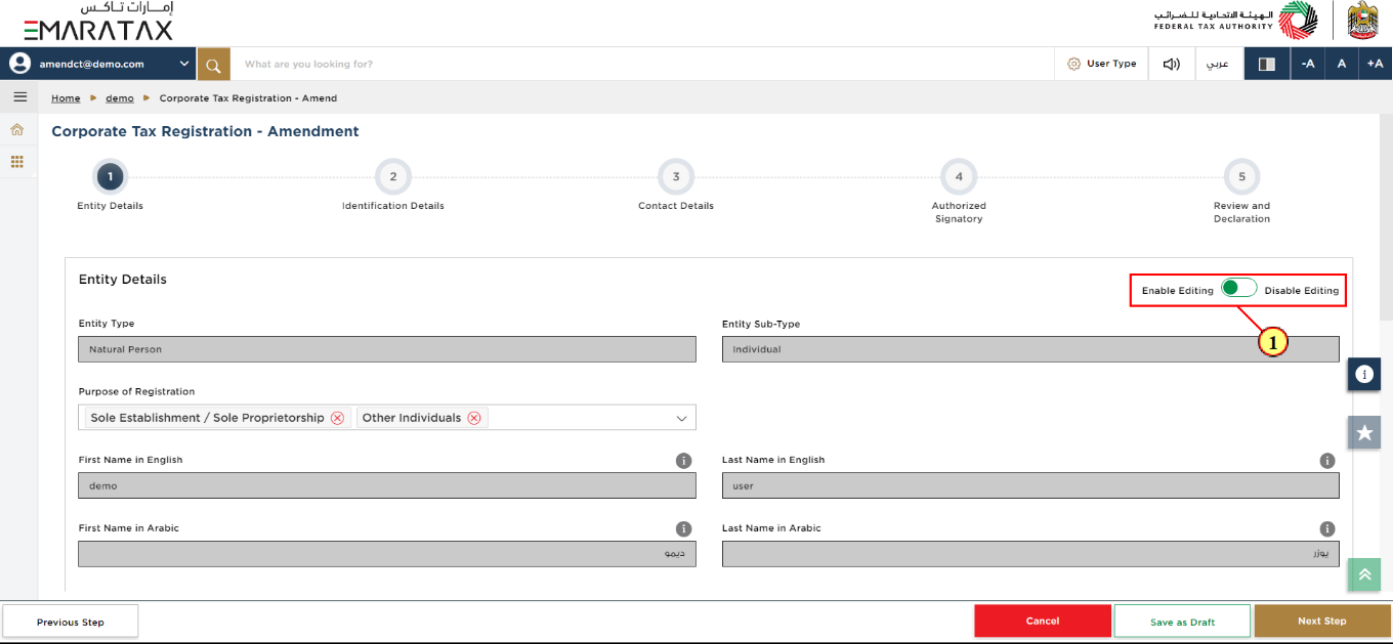Image resolution: width=1393 pixels, height=644 pixels.
Task: Click the Entity Type field
Action: 387,349
